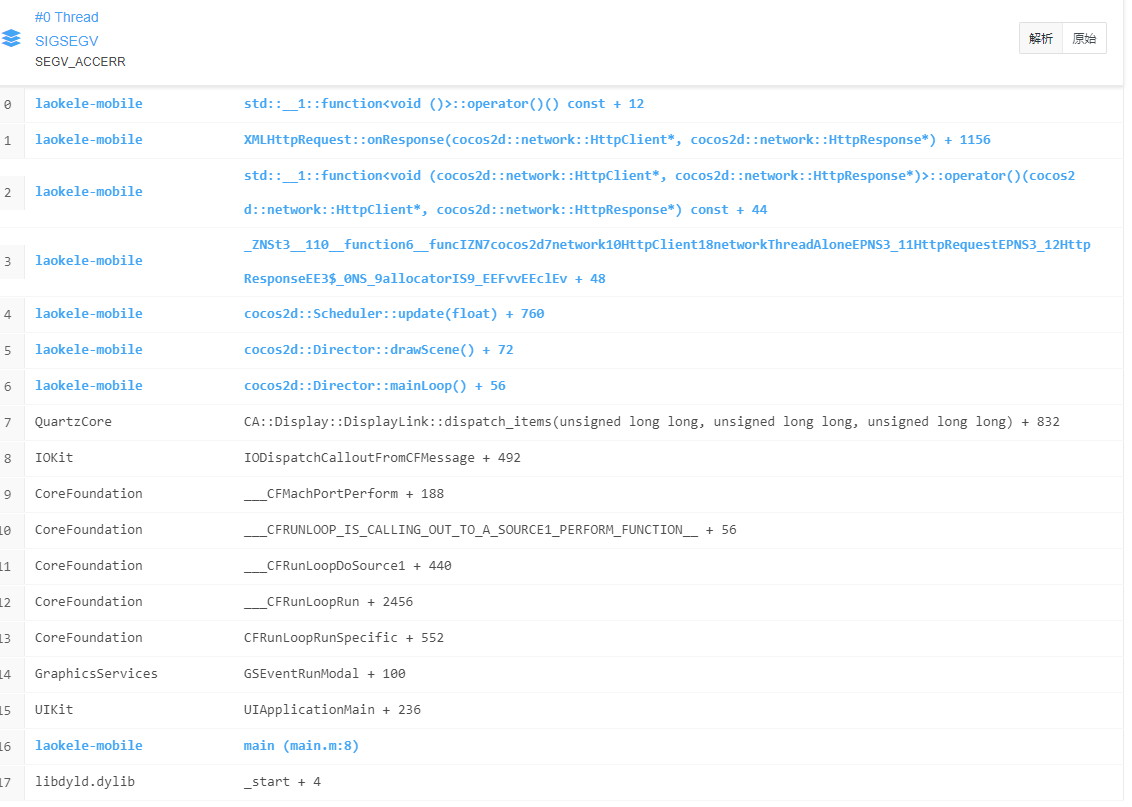Open cocos2d::Director::drawScene() + 72 frame

pyautogui.click(x=378, y=350)
